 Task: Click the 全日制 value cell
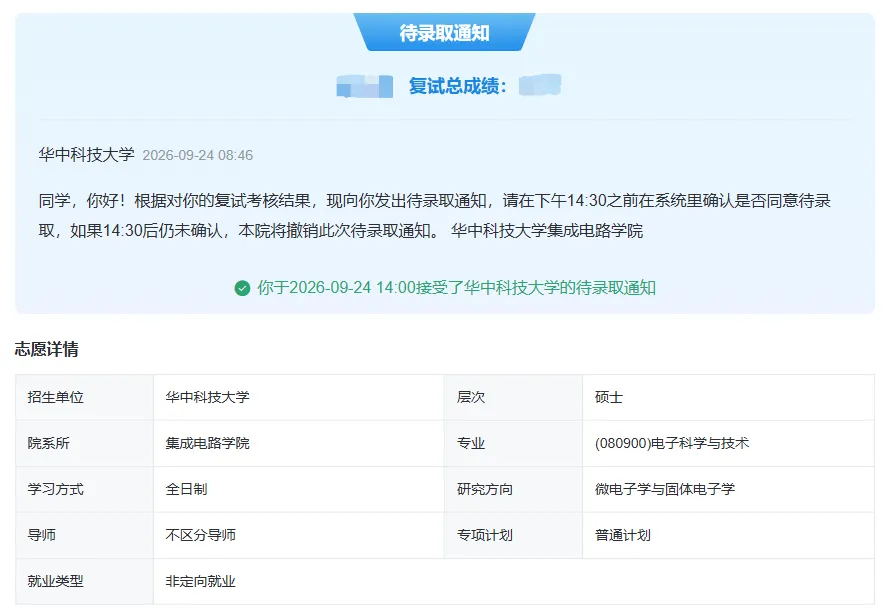pyautogui.click(x=299, y=489)
